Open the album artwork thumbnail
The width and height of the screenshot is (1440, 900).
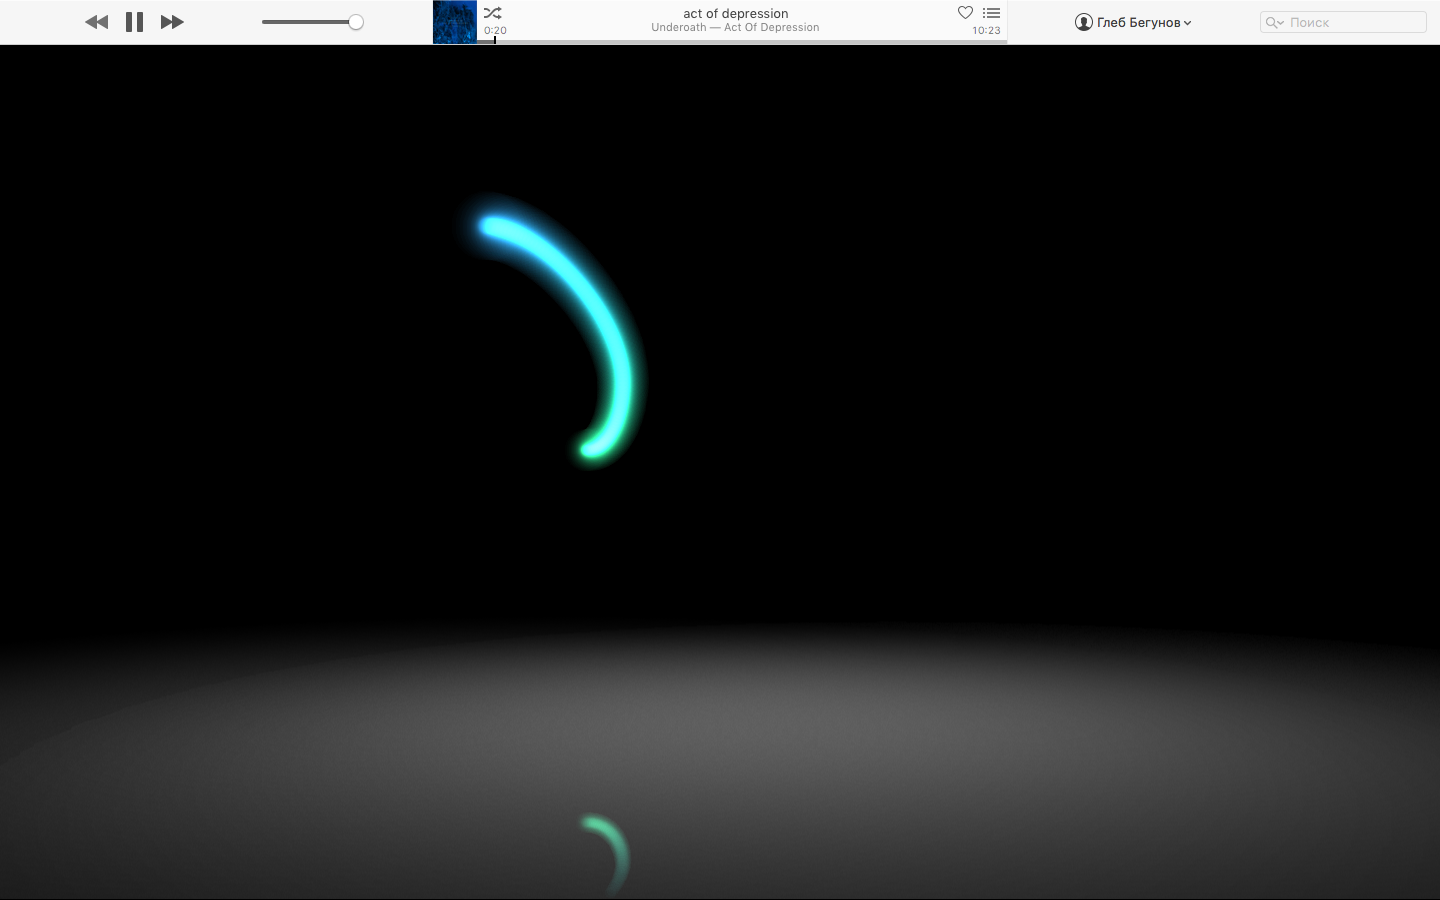coord(454,22)
